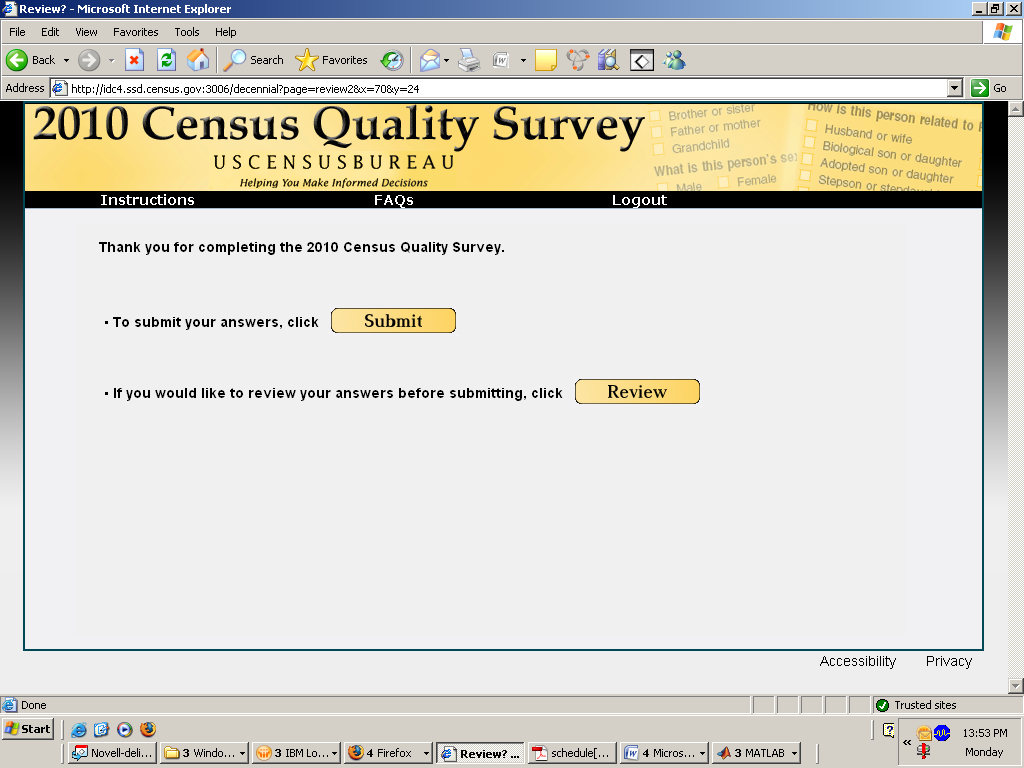Screen dimensions: 1024x768
Task: Expand the 4 Microsoft Word taskbar group
Action: pos(703,753)
